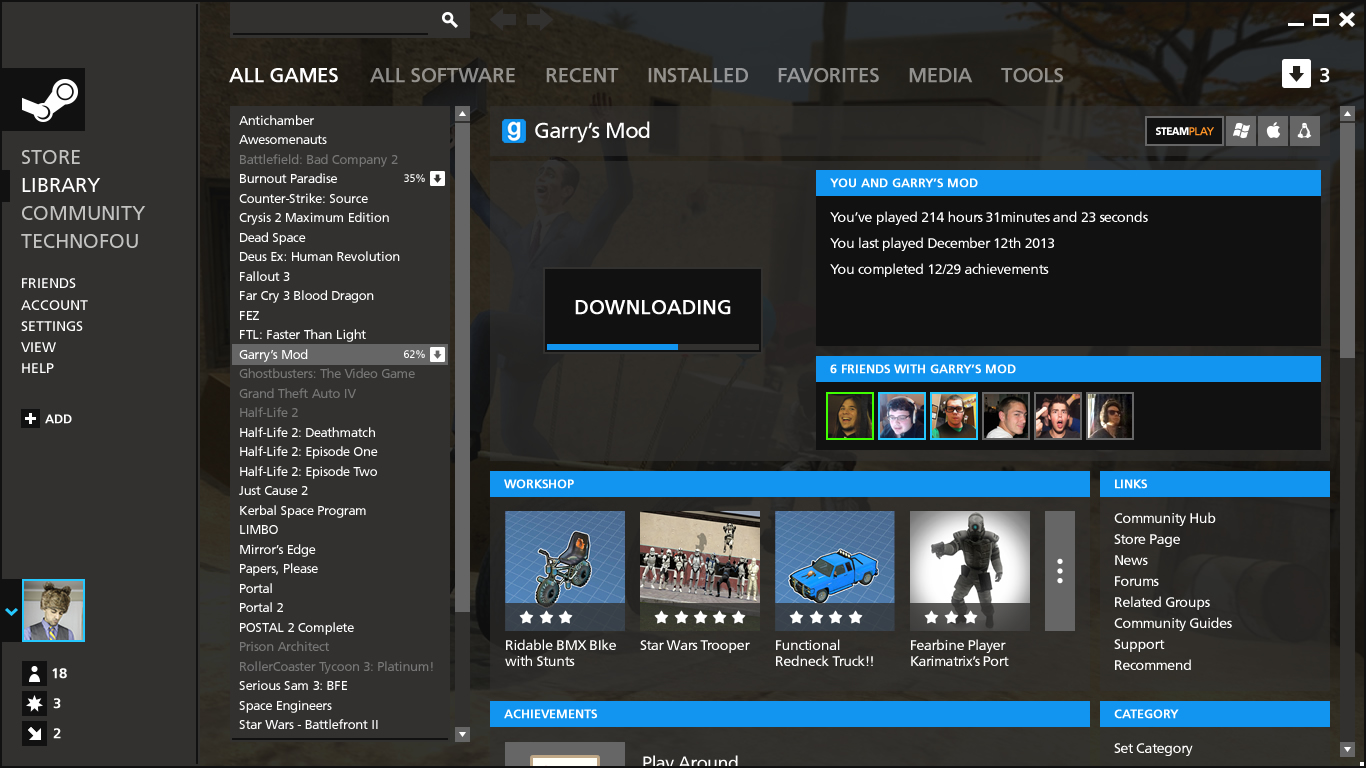This screenshot has height=768, width=1366.
Task: Click the Garry's Mod game icon
Action: coord(513,131)
